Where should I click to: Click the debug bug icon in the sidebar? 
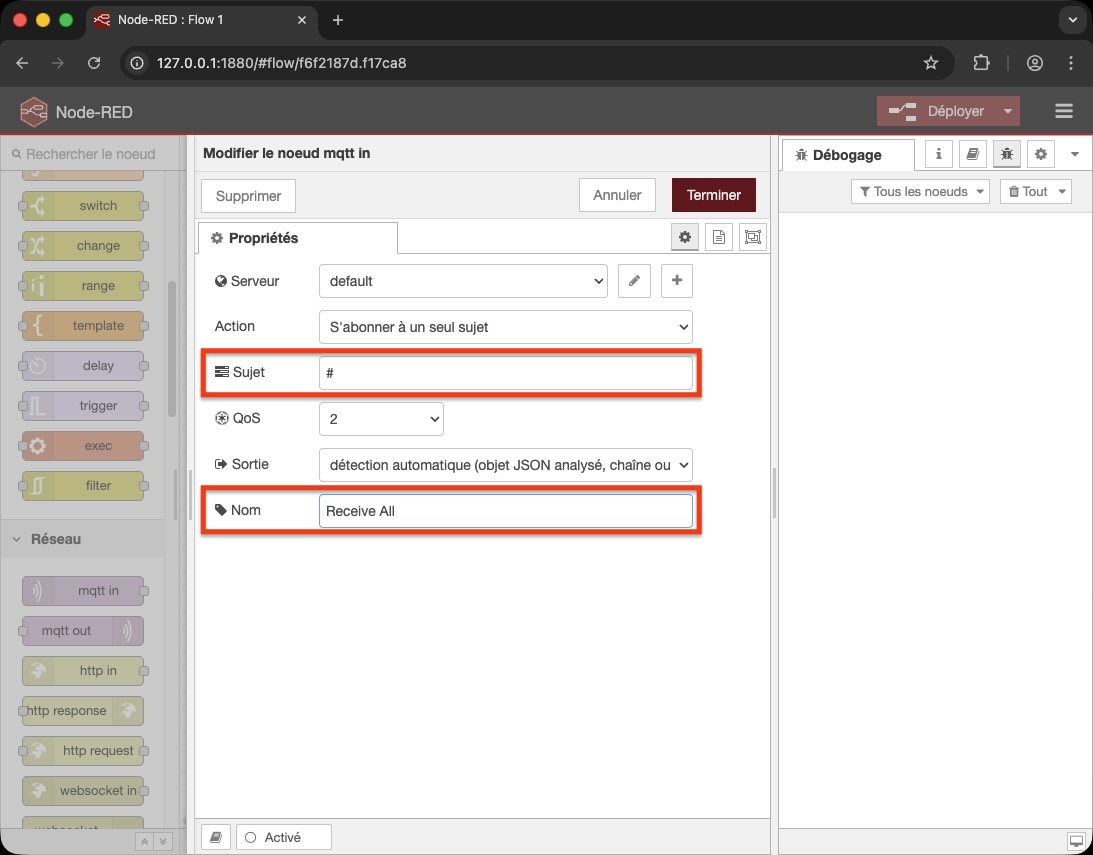(x=1007, y=154)
